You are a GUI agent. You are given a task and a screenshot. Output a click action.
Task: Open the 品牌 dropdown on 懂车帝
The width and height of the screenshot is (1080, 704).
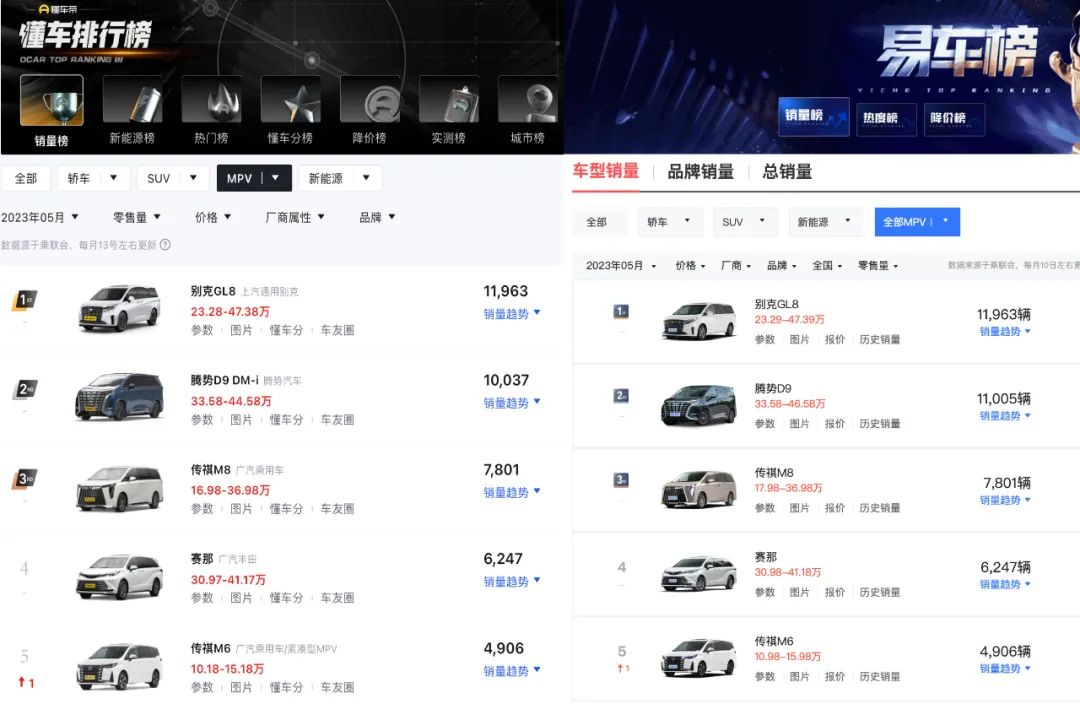click(377, 218)
